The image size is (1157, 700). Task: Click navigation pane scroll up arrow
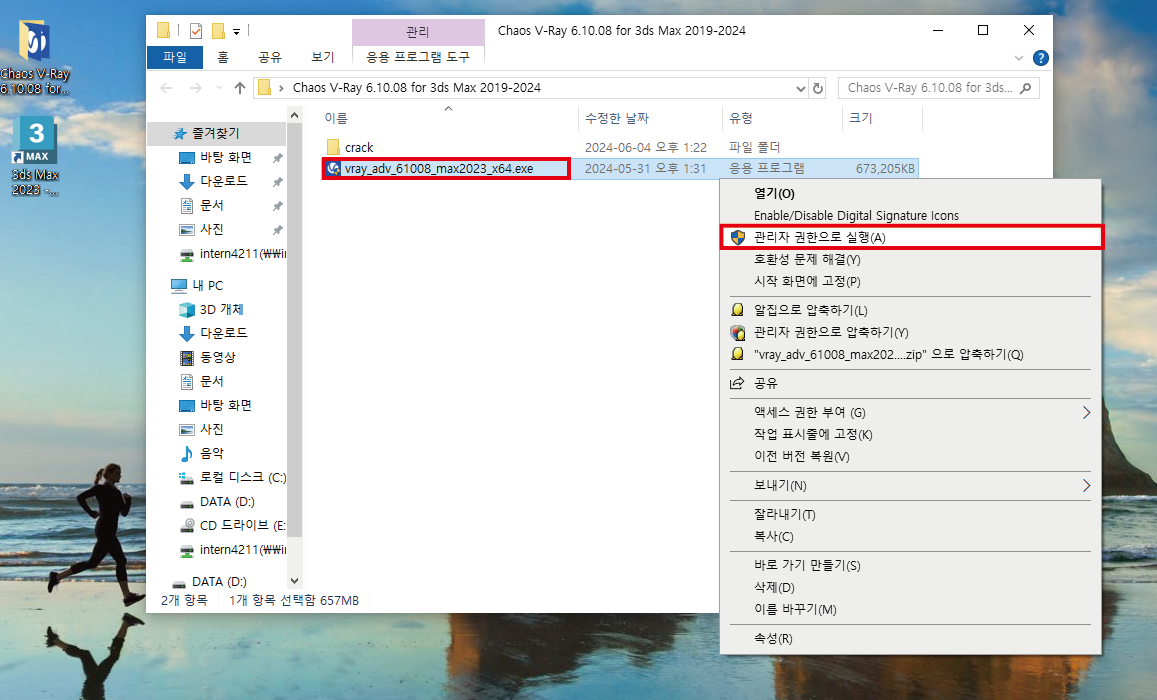point(294,115)
